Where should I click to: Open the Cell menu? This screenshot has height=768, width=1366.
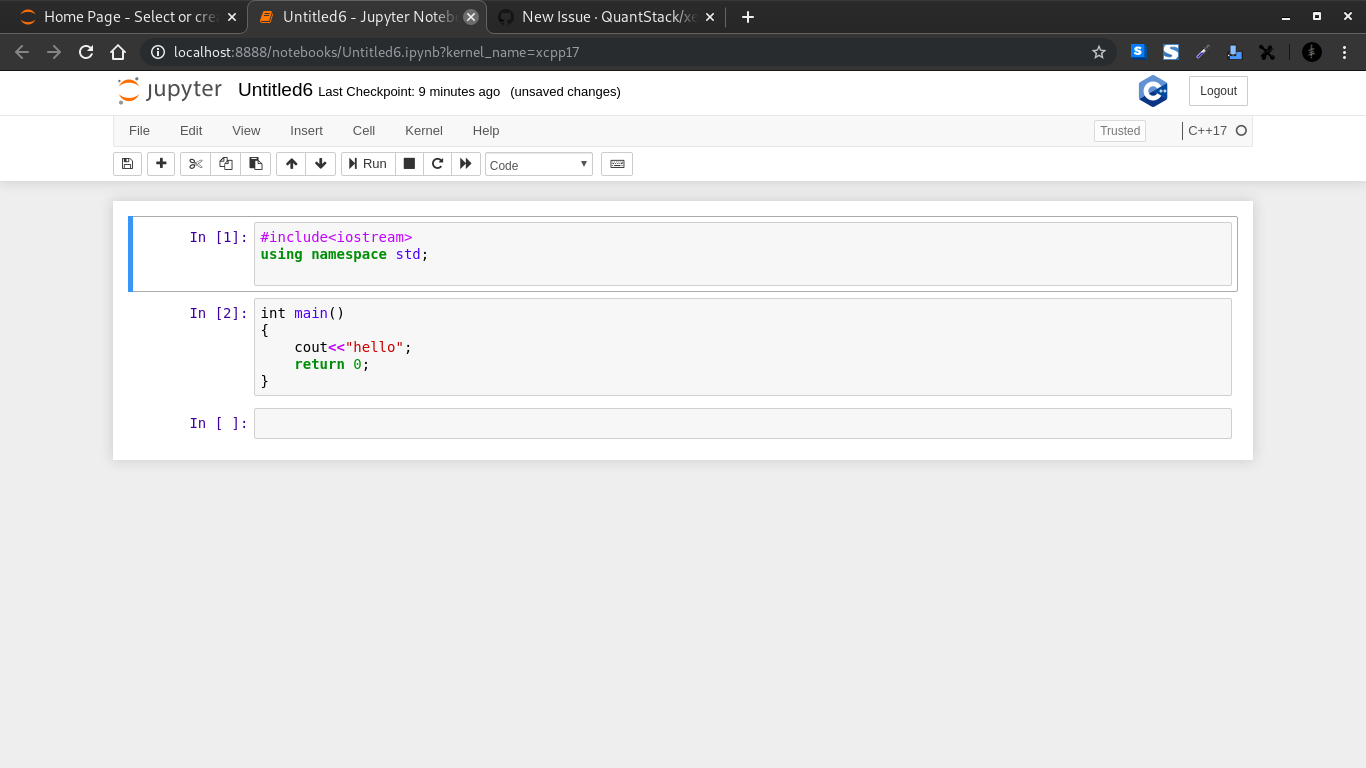pos(363,130)
